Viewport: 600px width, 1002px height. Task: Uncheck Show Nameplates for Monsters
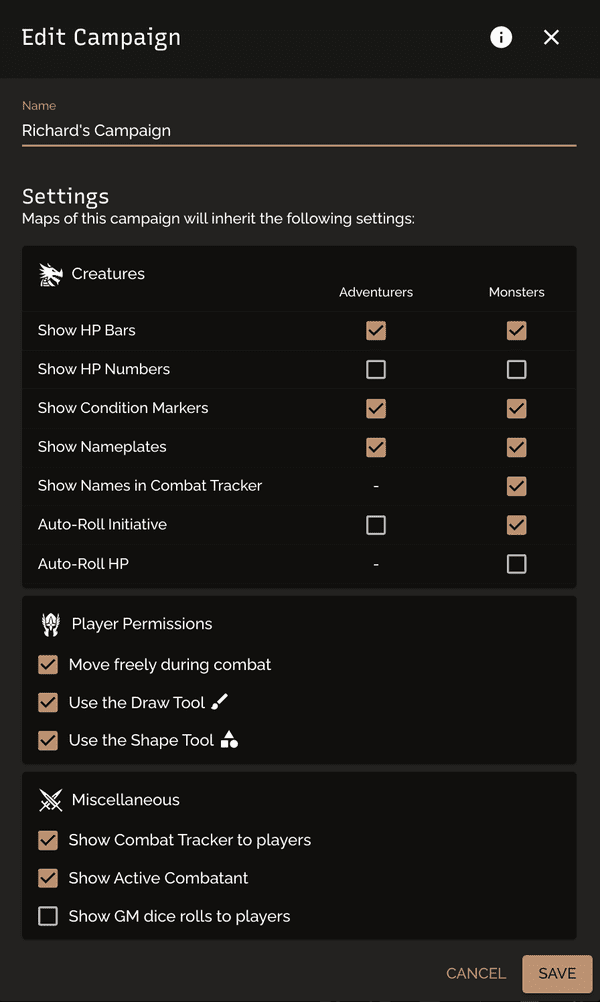point(516,447)
